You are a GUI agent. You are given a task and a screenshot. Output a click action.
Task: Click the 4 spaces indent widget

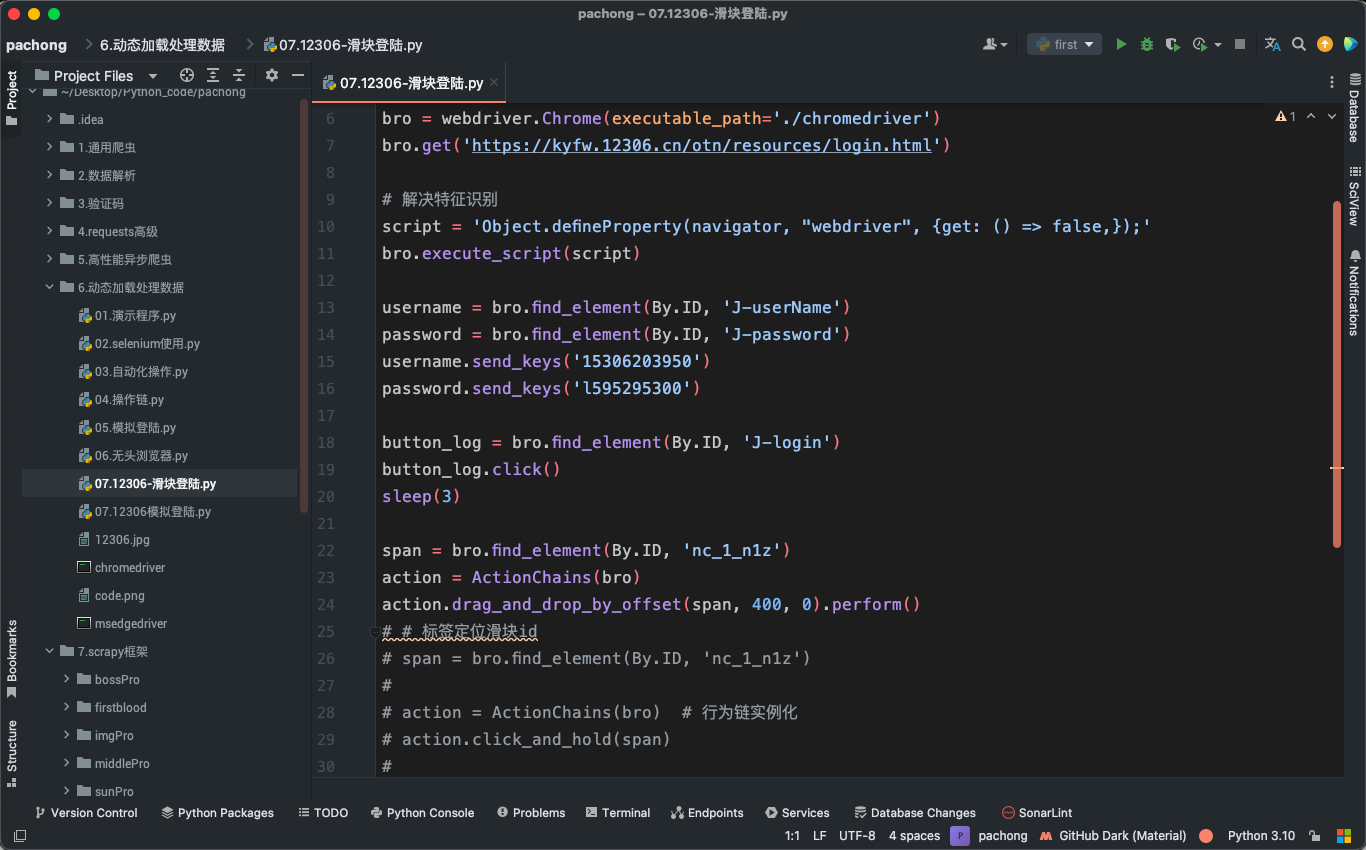tap(915, 836)
